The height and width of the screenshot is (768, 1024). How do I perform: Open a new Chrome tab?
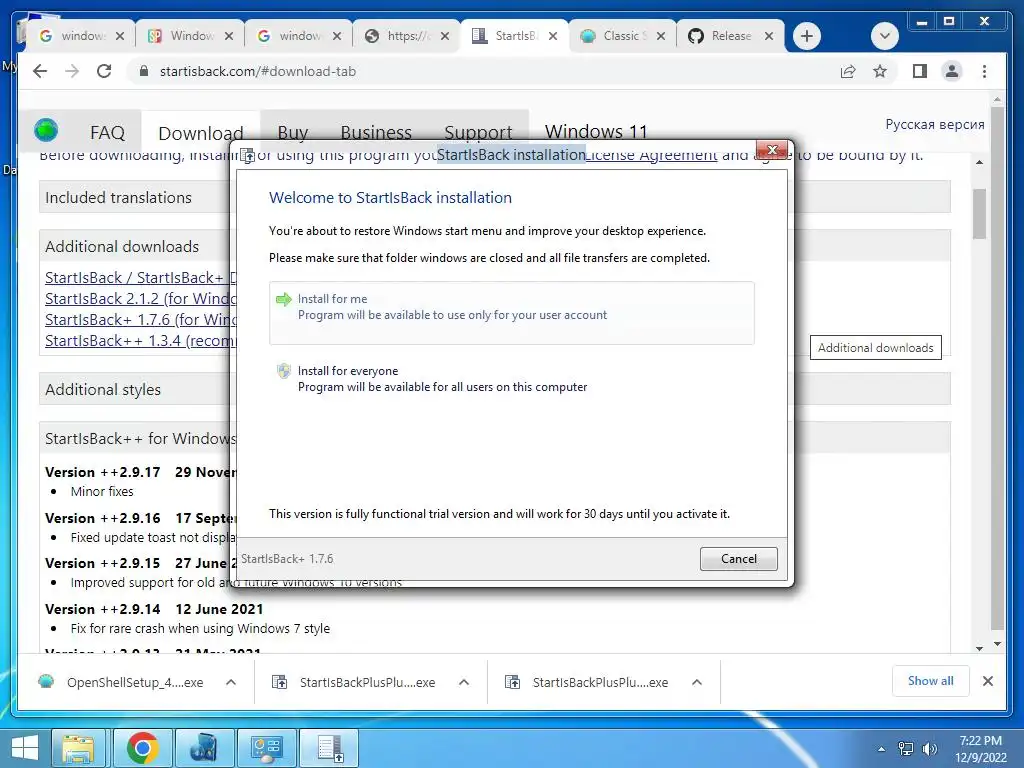[x=807, y=36]
